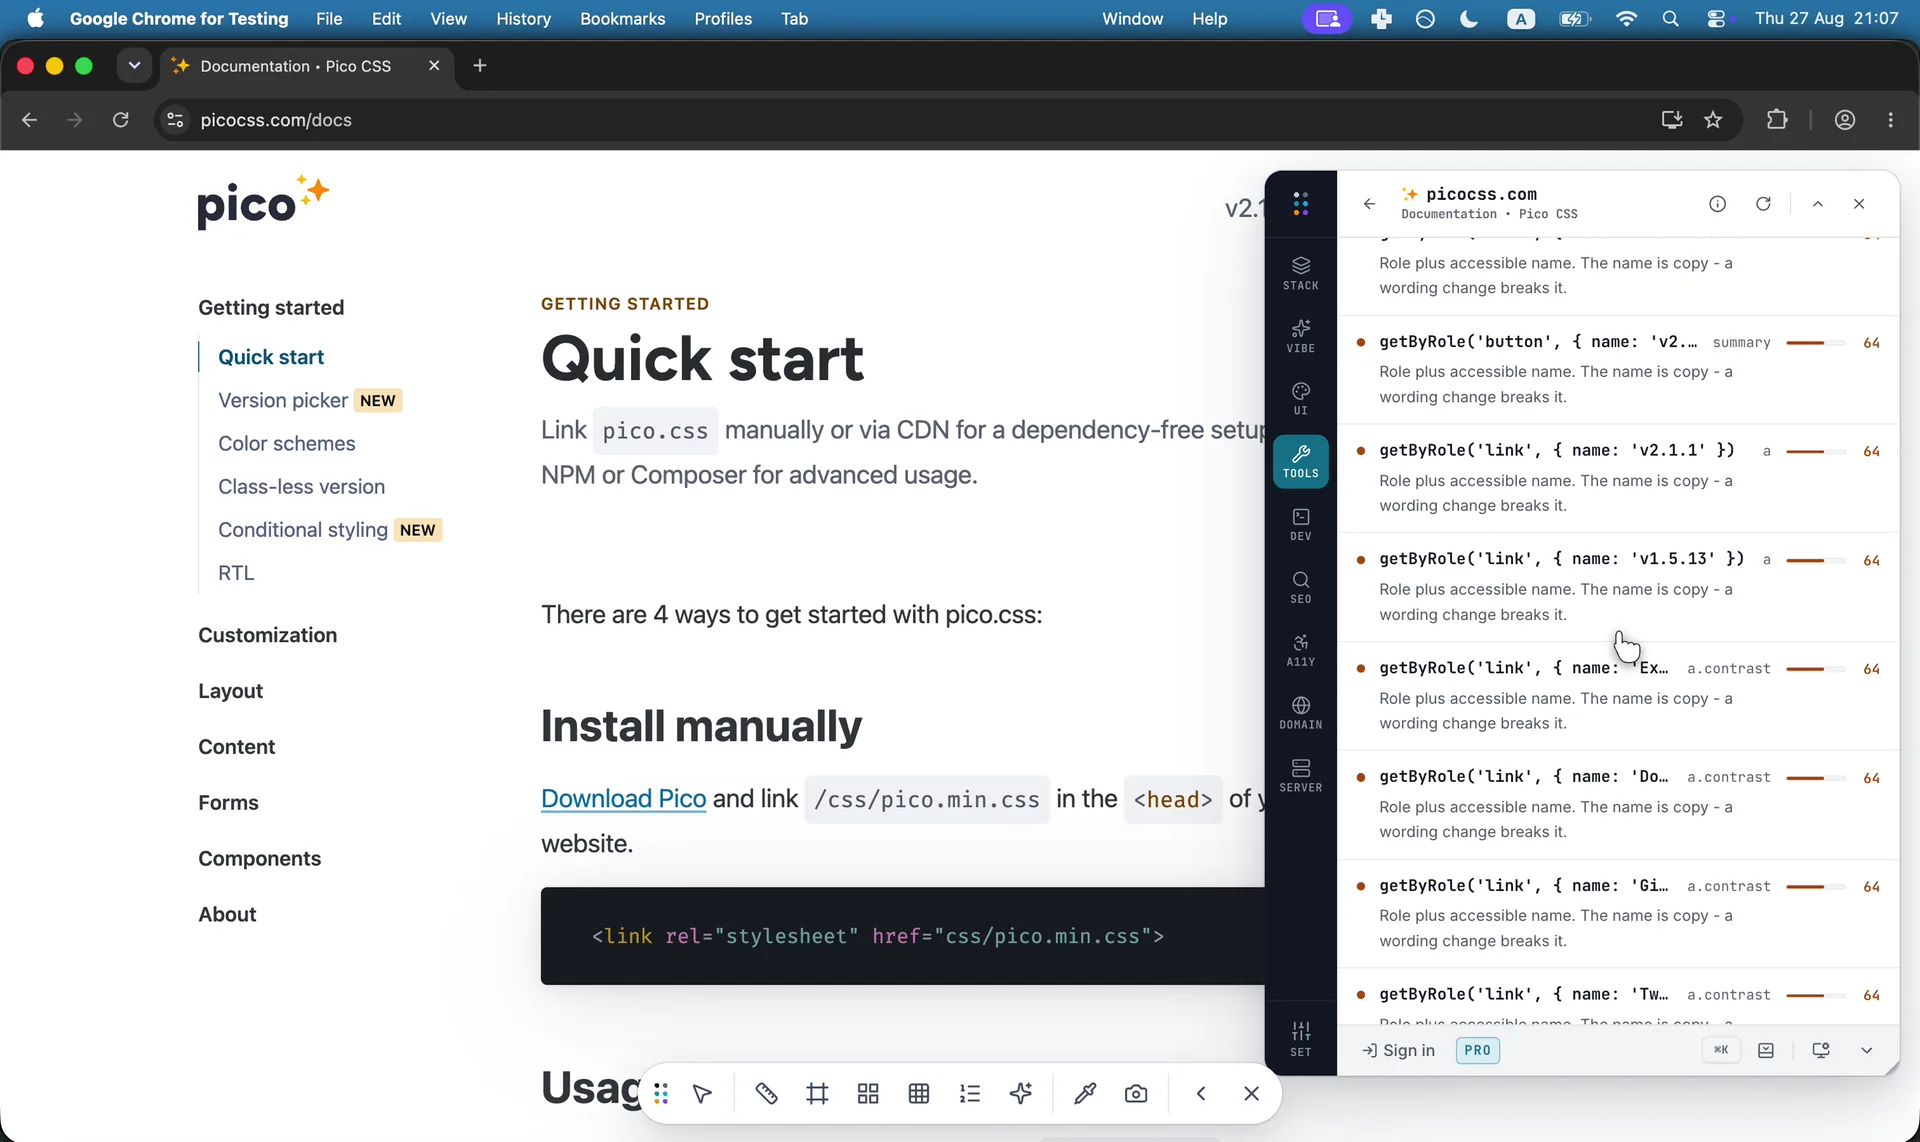
Task: Activate the ruler measure tool
Action: click(766, 1094)
